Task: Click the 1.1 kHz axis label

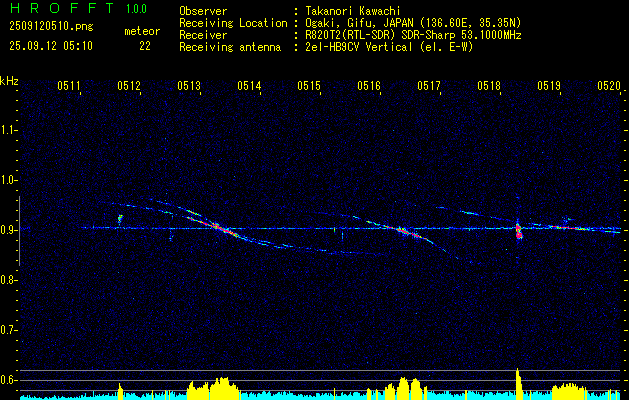Action: 9,130
